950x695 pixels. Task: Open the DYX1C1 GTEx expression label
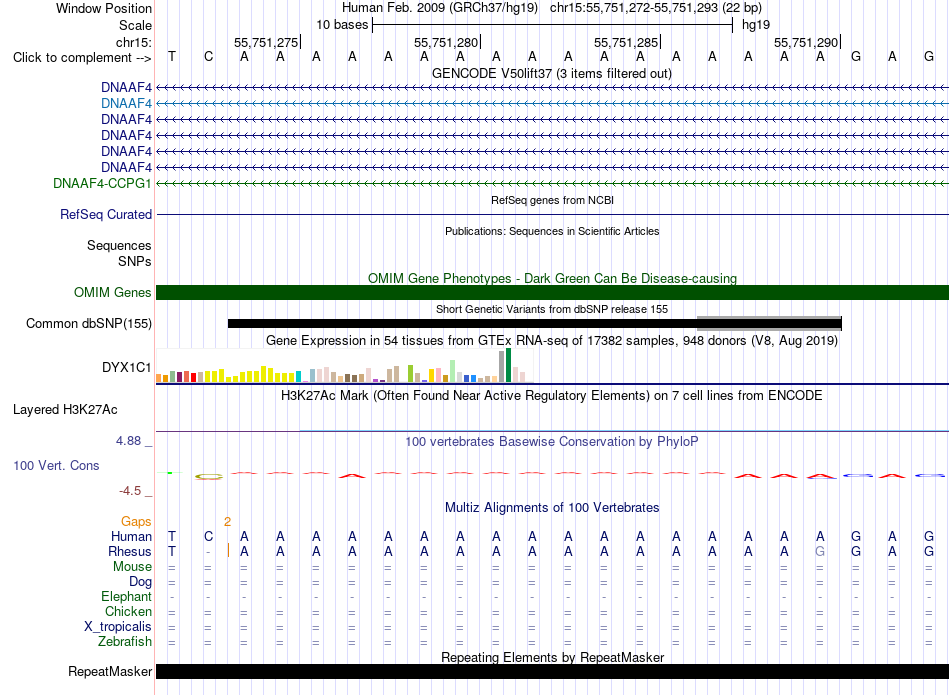pyautogui.click(x=127, y=368)
